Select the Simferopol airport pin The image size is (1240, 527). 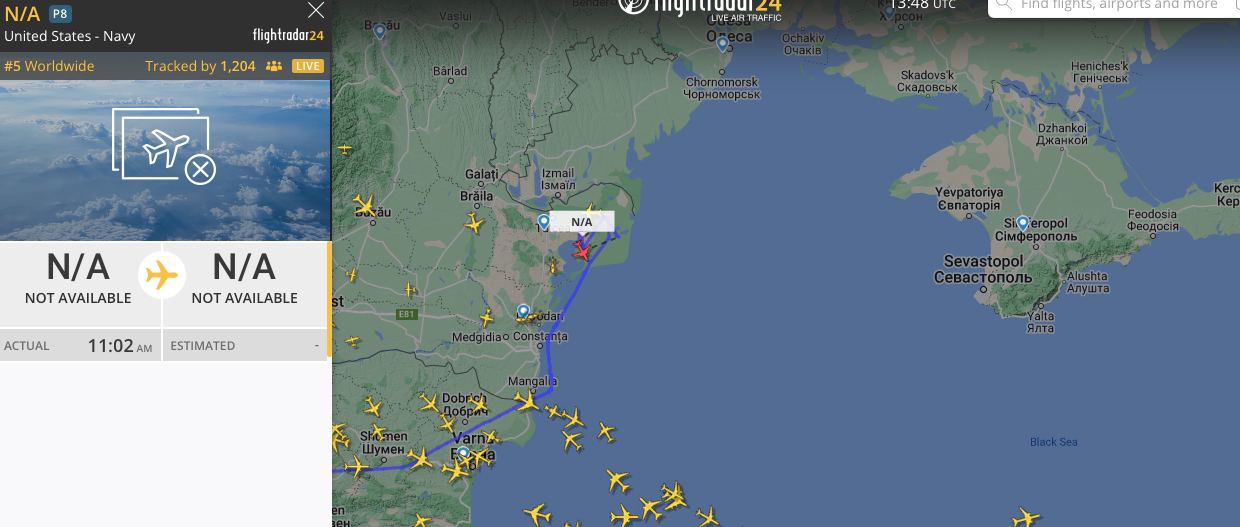tap(1023, 224)
